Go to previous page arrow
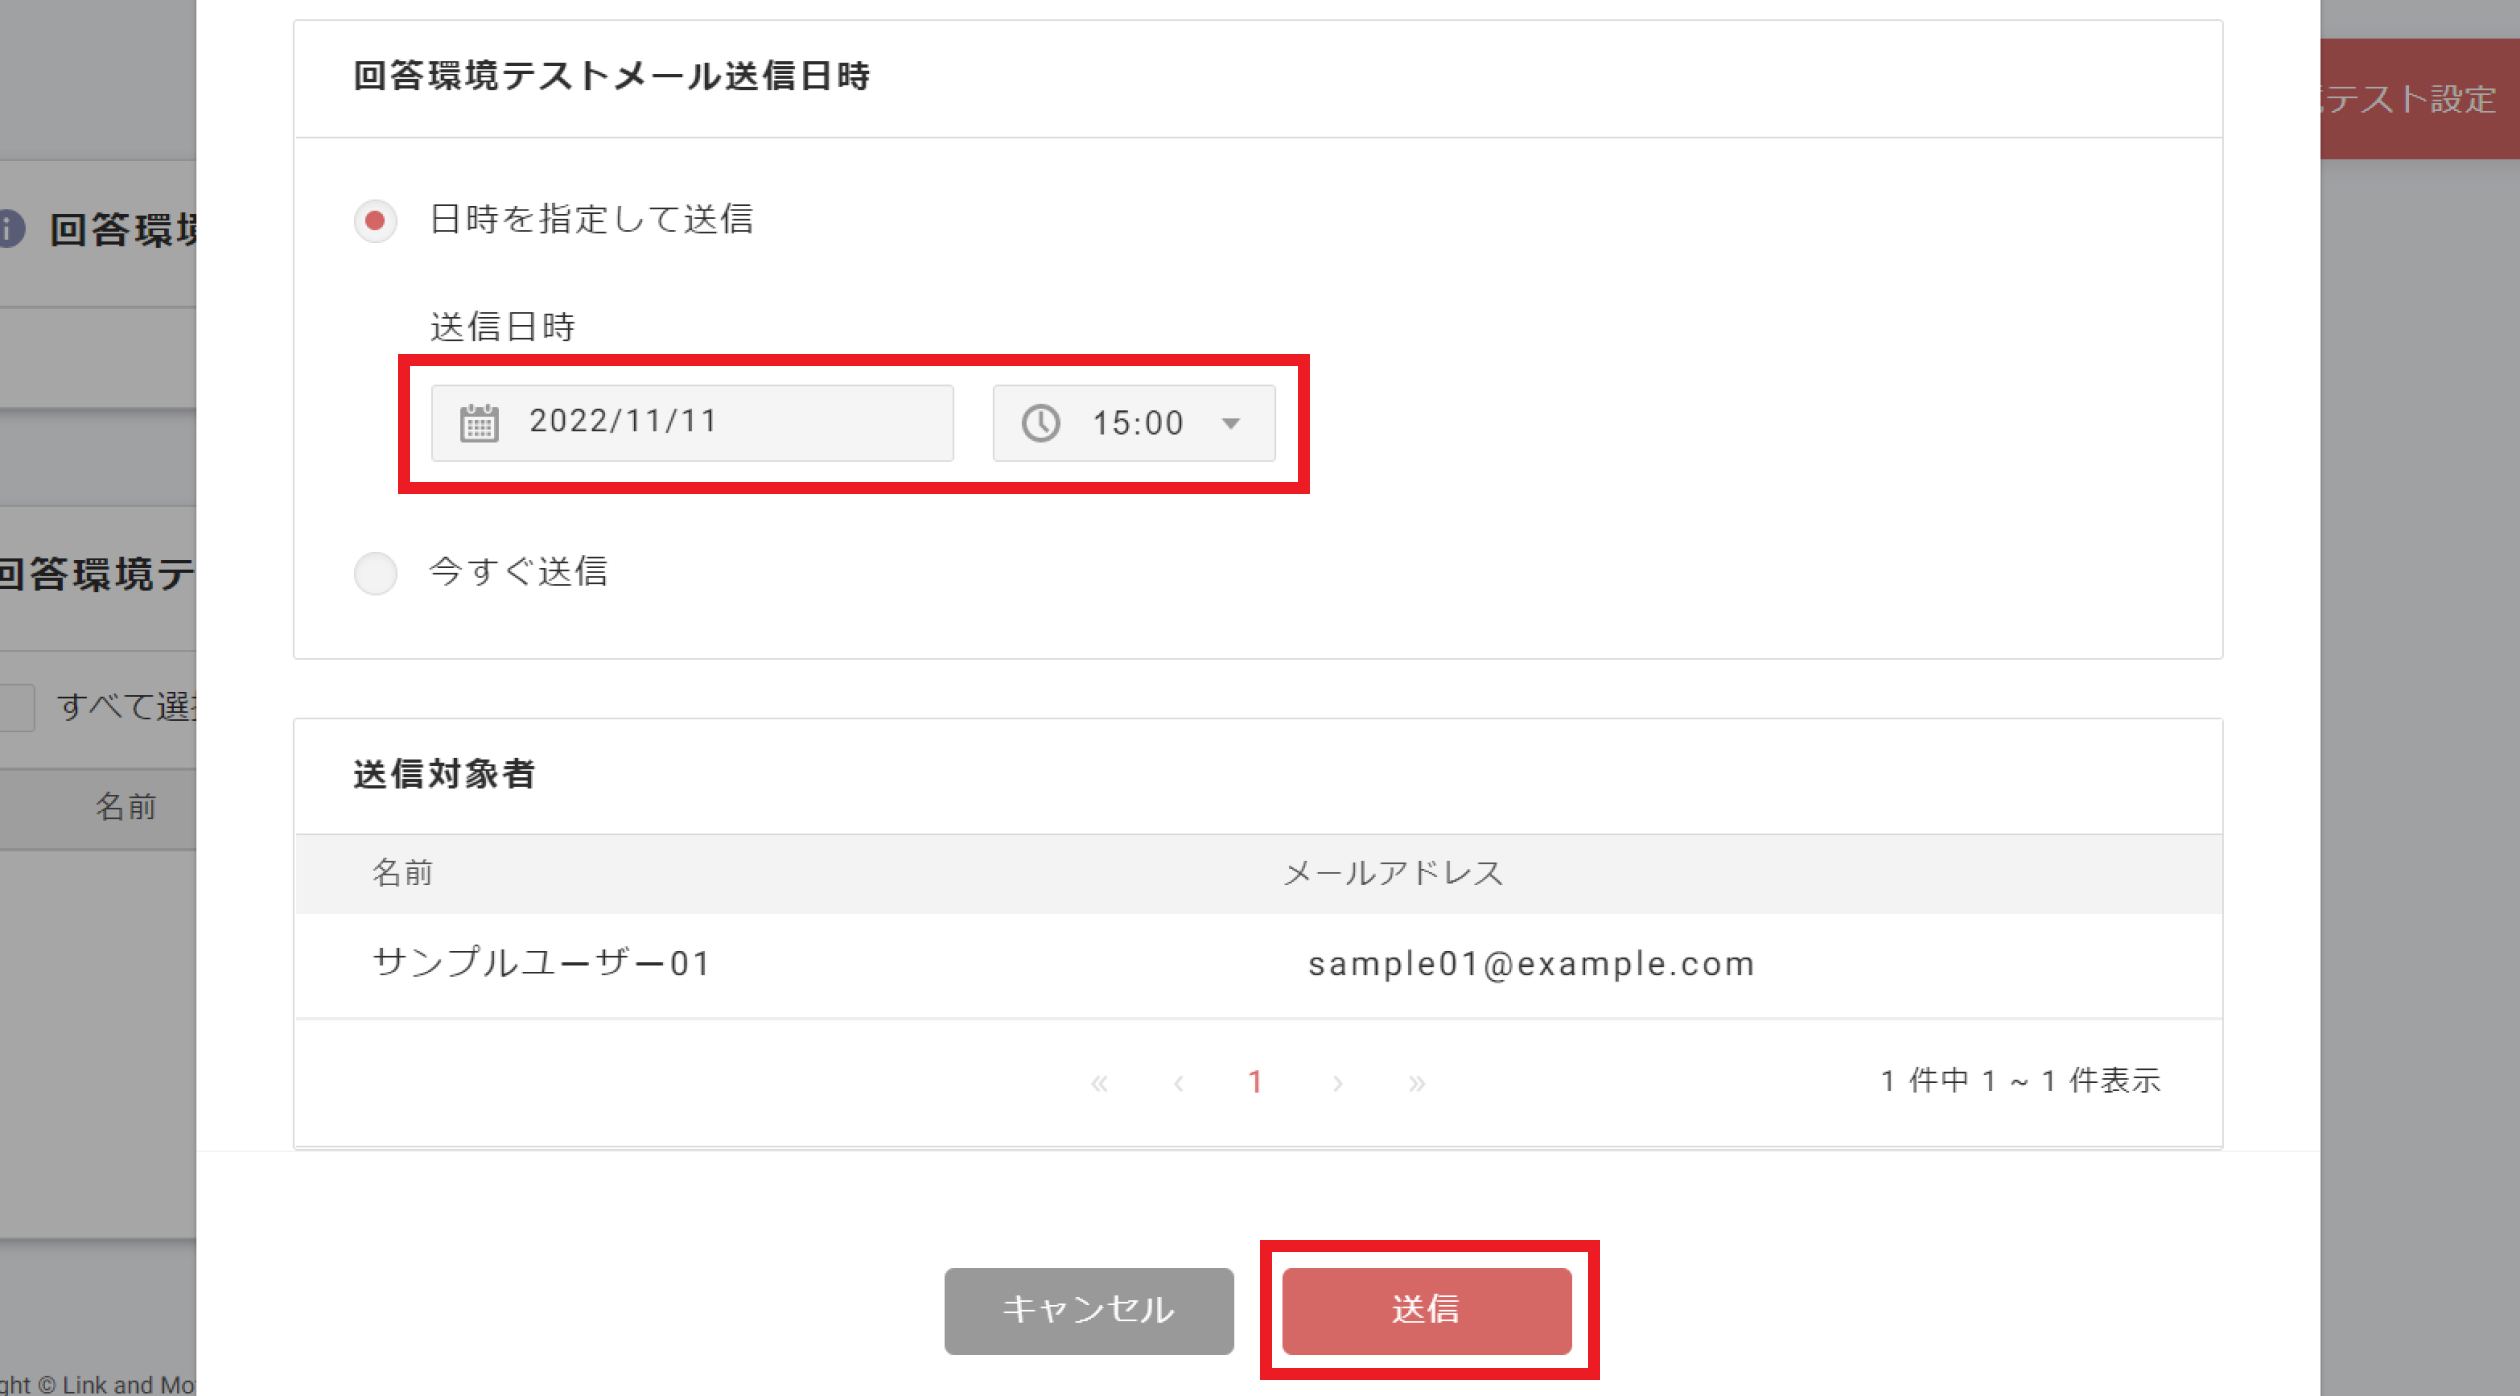Viewport: 2520px width, 1396px height. tap(1179, 1083)
